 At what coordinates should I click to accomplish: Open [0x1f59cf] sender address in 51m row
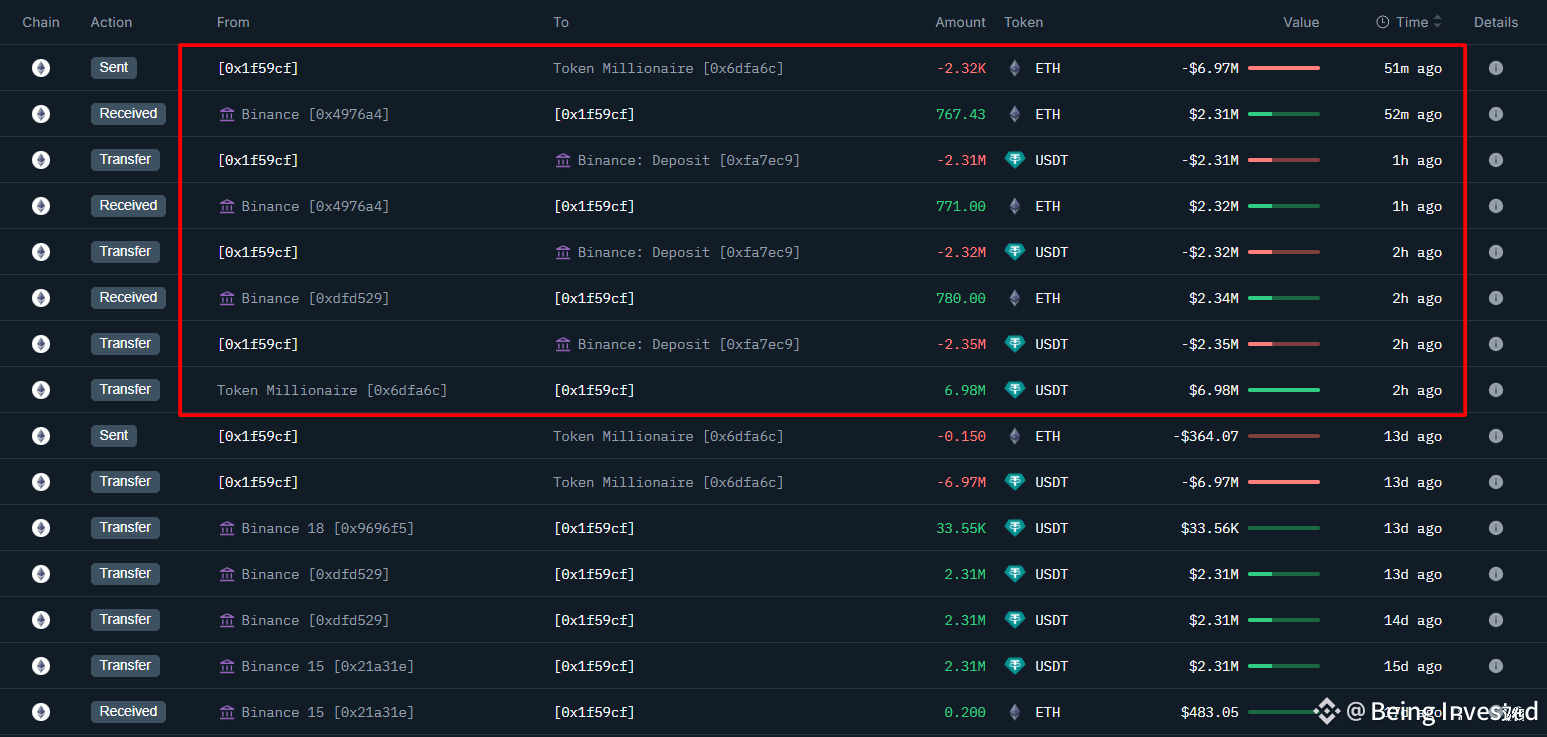point(258,68)
